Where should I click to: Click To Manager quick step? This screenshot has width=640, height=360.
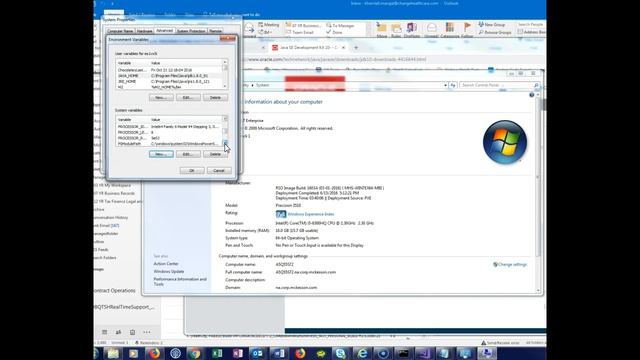(340, 25)
